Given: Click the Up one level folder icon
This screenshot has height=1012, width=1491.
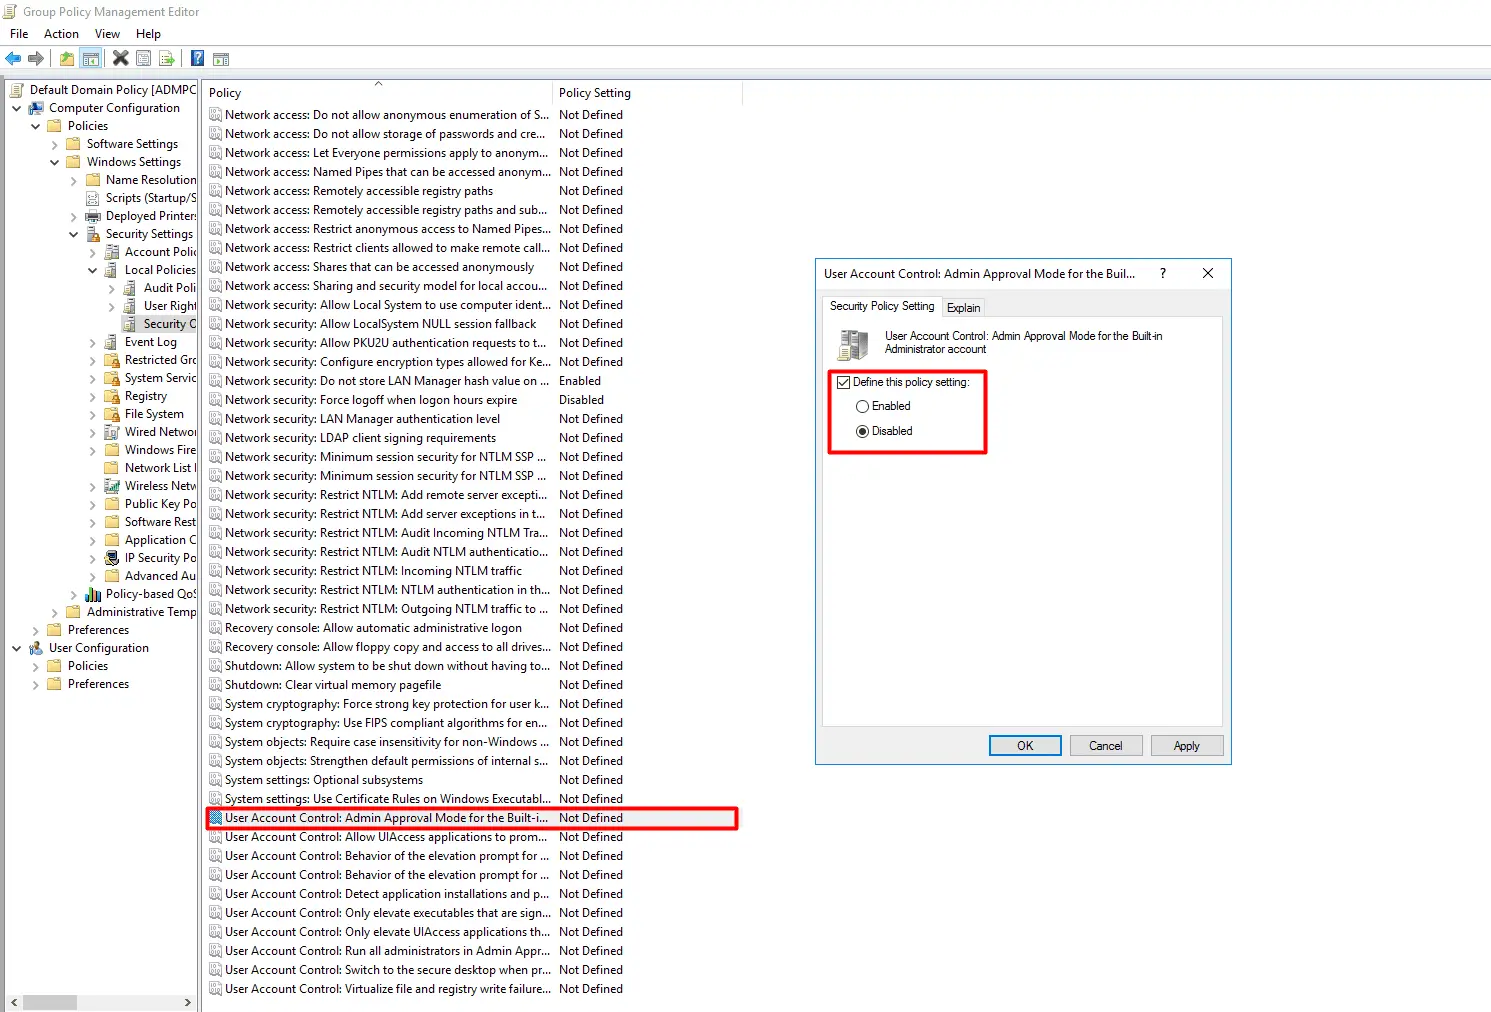Looking at the screenshot, I should (x=65, y=57).
